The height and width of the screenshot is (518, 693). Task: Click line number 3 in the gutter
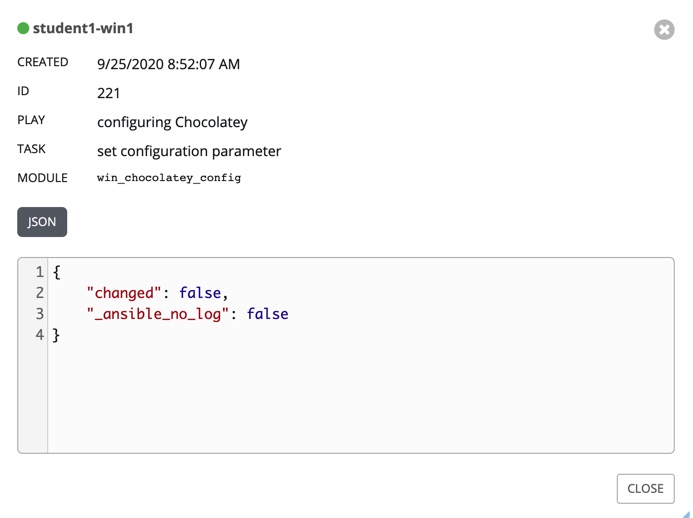(x=39, y=314)
